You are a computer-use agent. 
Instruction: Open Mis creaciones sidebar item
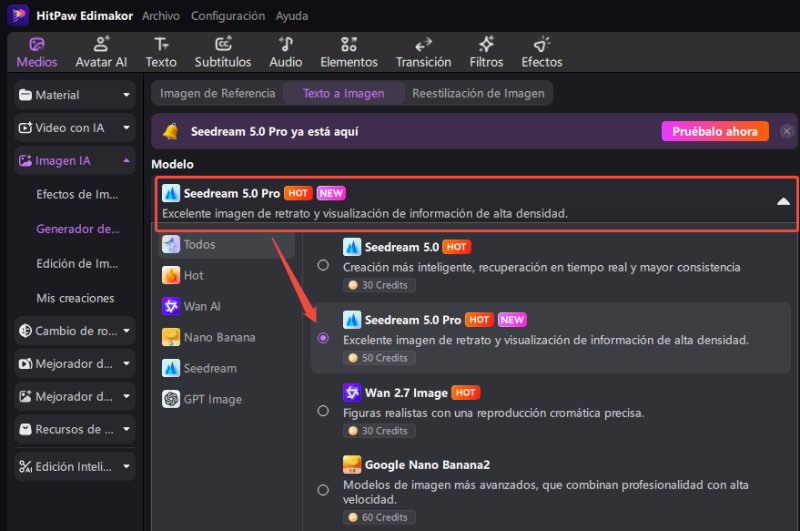click(x=76, y=298)
